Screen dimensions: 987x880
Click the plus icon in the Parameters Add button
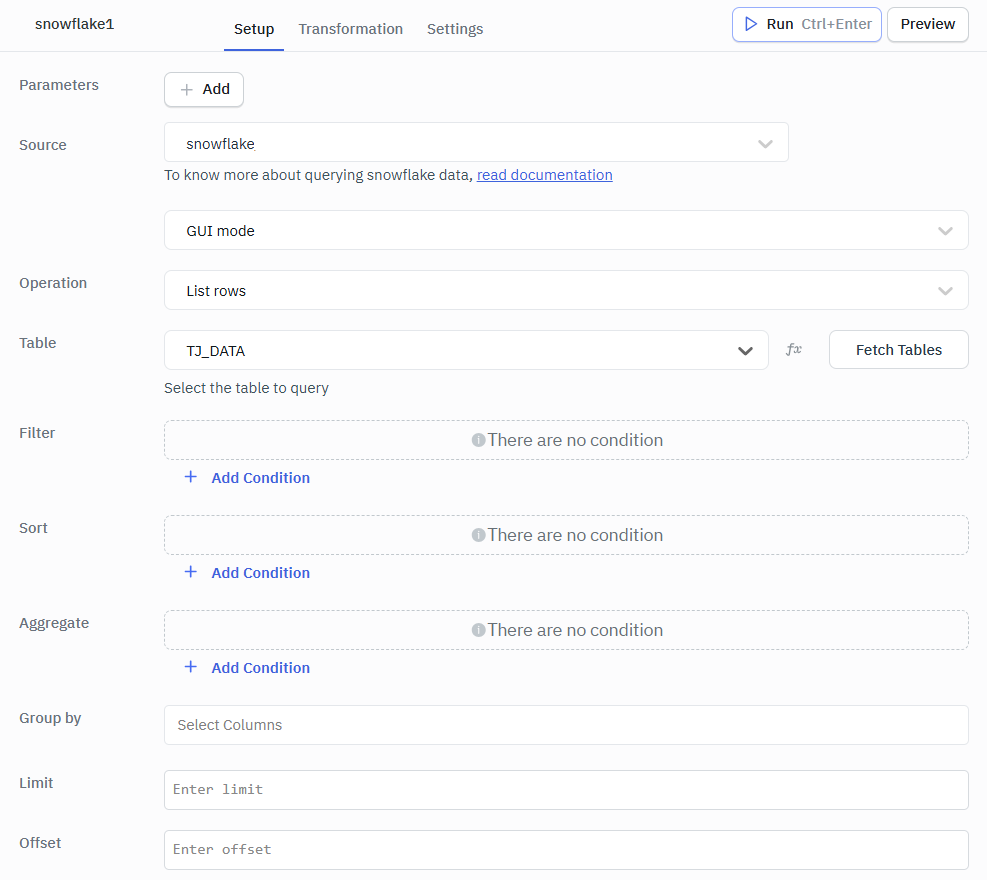[186, 90]
